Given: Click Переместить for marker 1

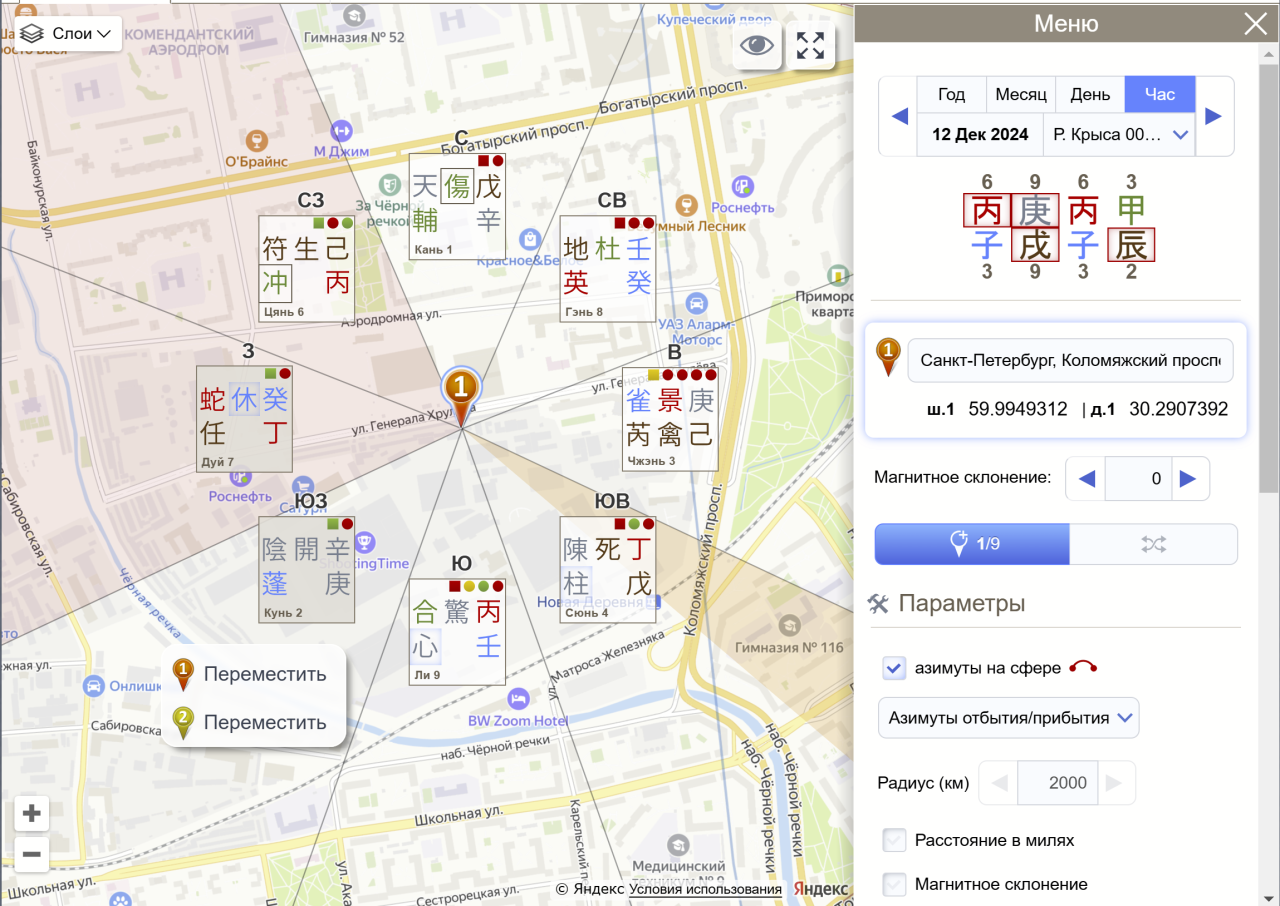Looking at the screenshot, I should click(x=264, y=674).
